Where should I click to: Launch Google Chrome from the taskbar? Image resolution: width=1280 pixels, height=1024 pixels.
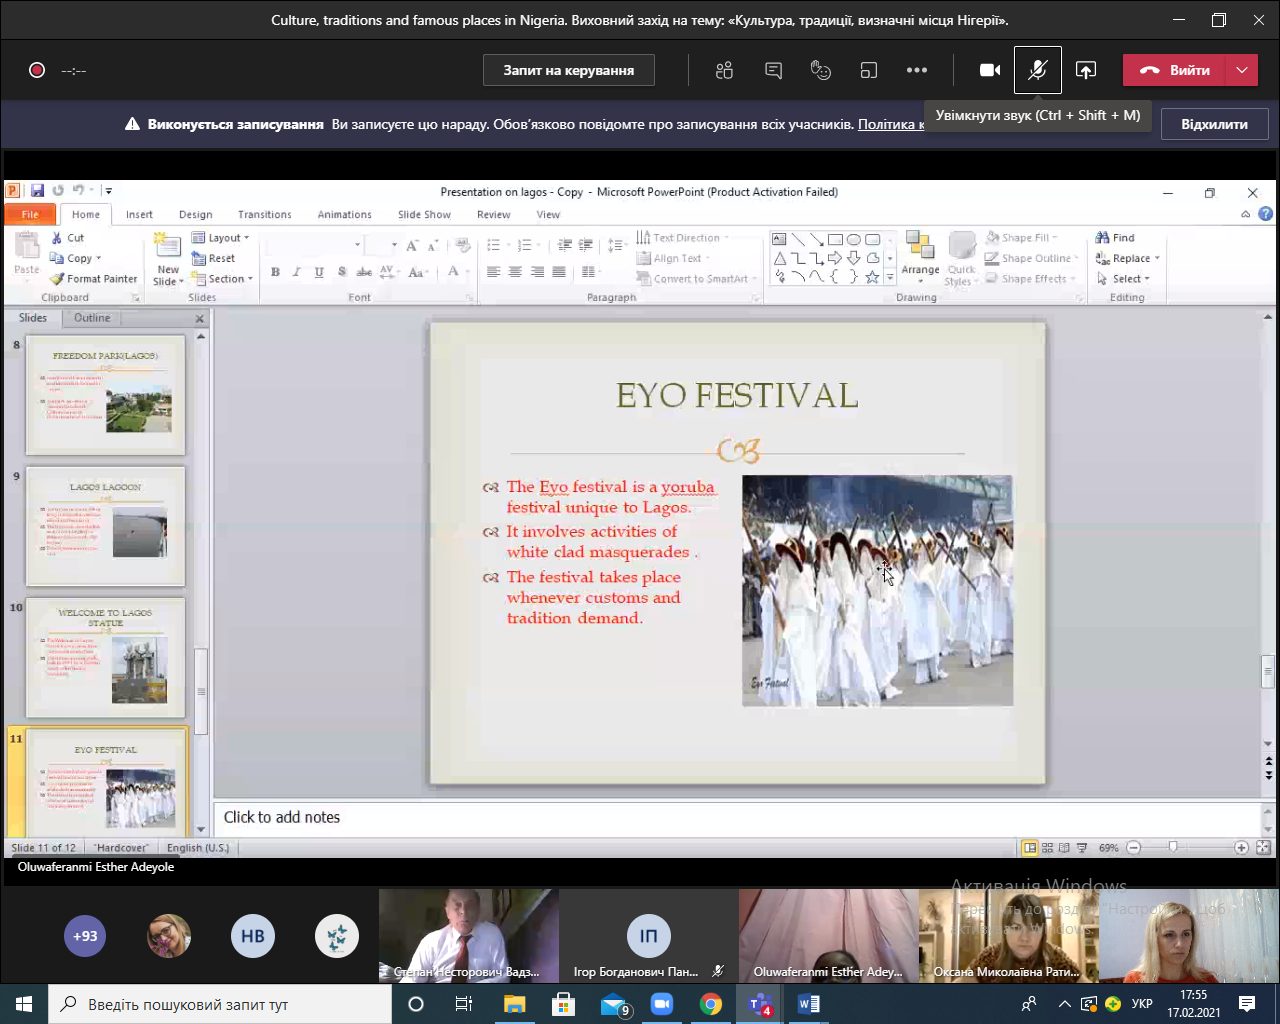click(x=711, y=1004)
